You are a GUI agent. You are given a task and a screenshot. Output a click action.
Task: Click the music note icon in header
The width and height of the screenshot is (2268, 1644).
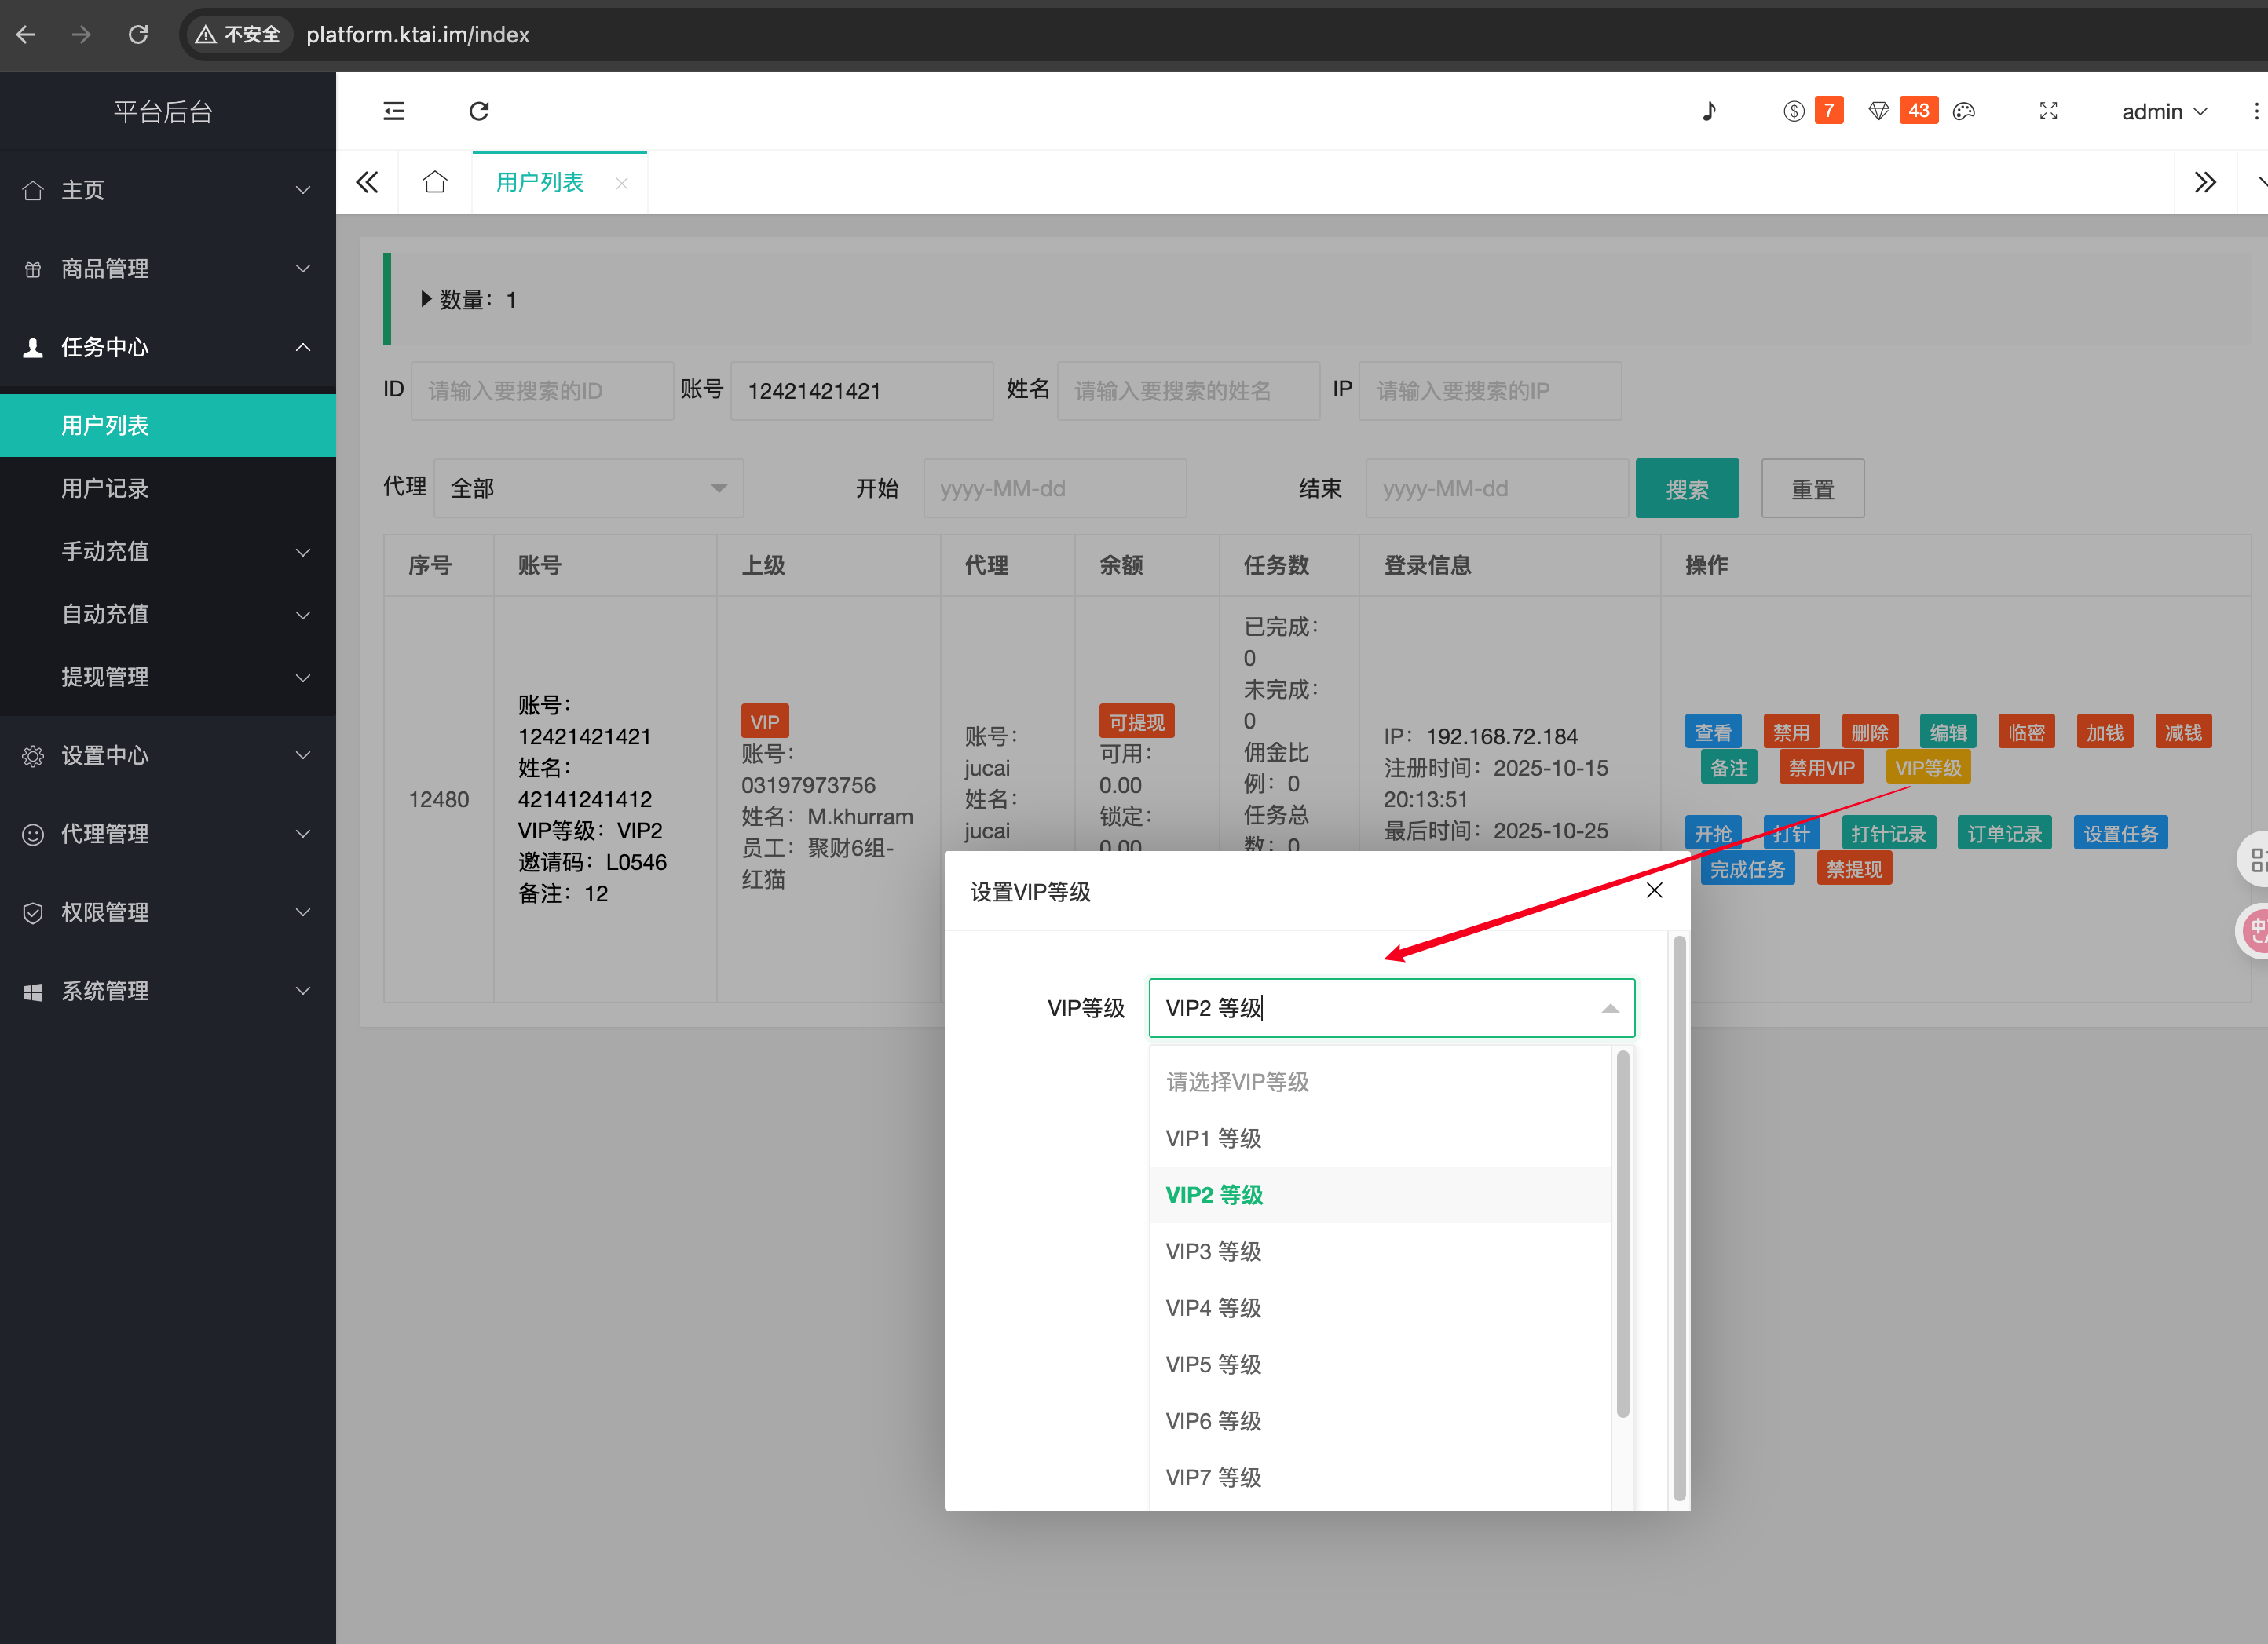[1709, 111]
